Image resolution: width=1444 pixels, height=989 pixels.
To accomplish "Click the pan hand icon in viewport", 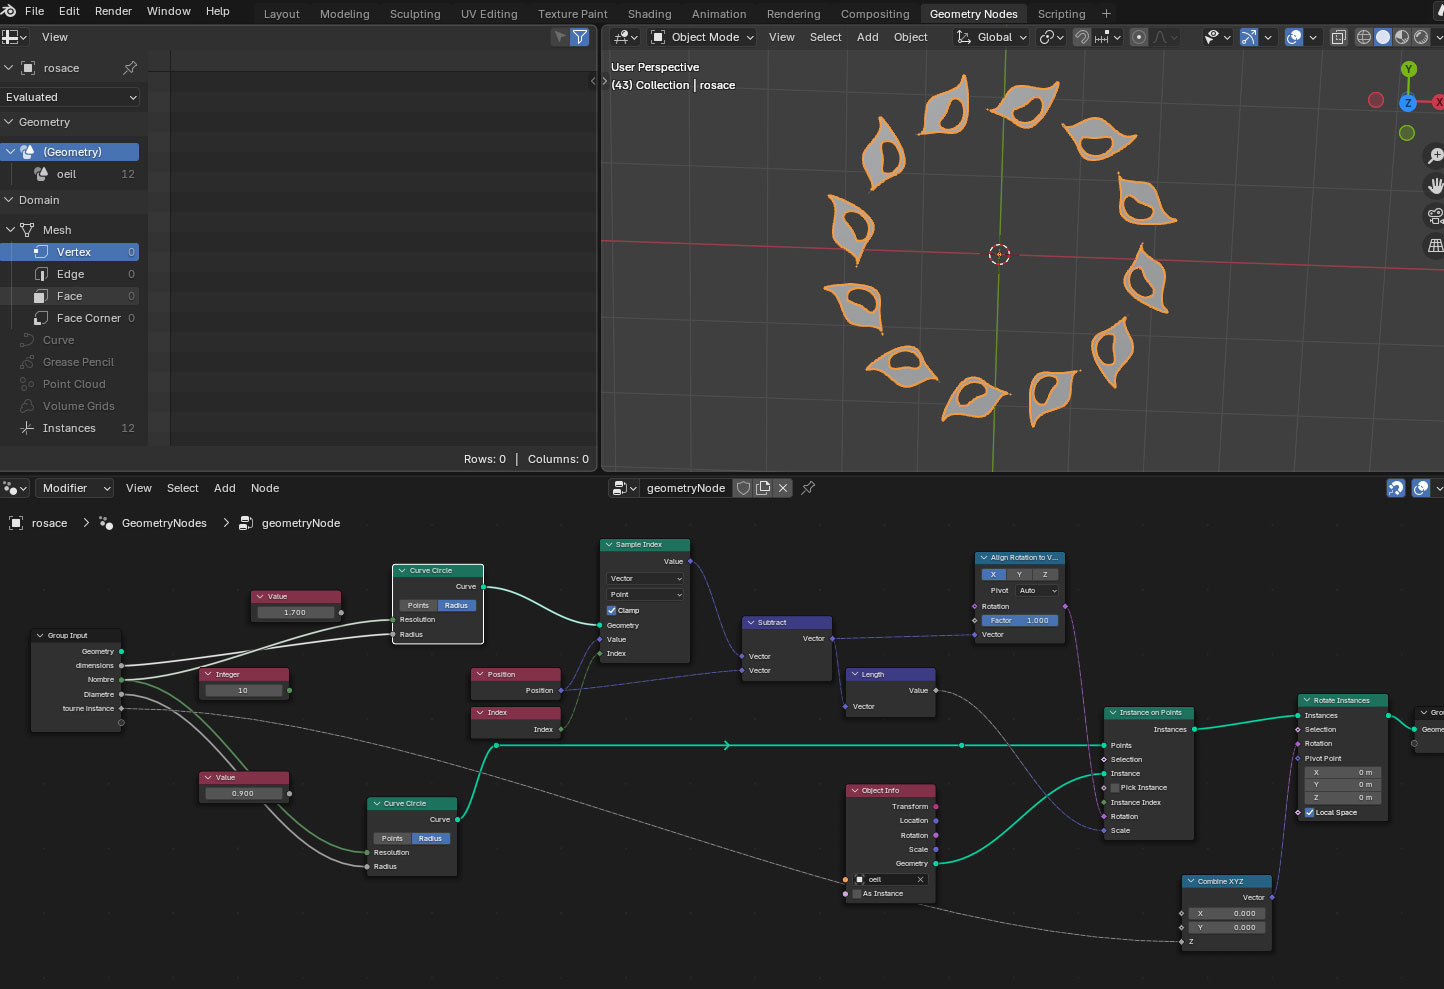I will click(1435, 186).
